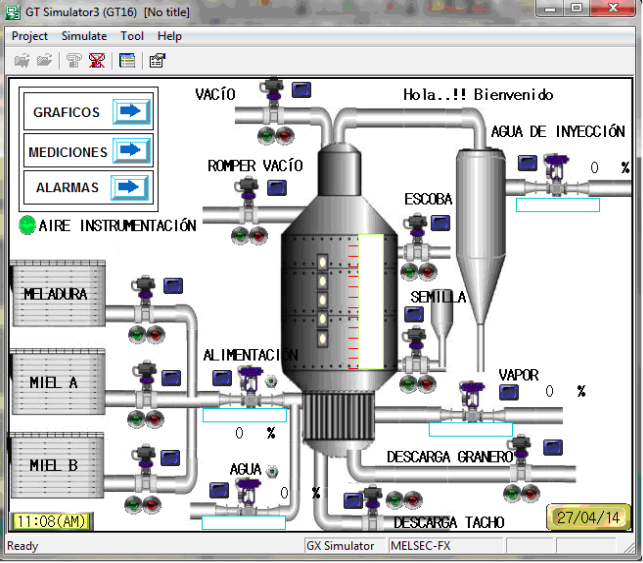
Task: Open the device monitor list toolbar icon
Action: point(127,61)
